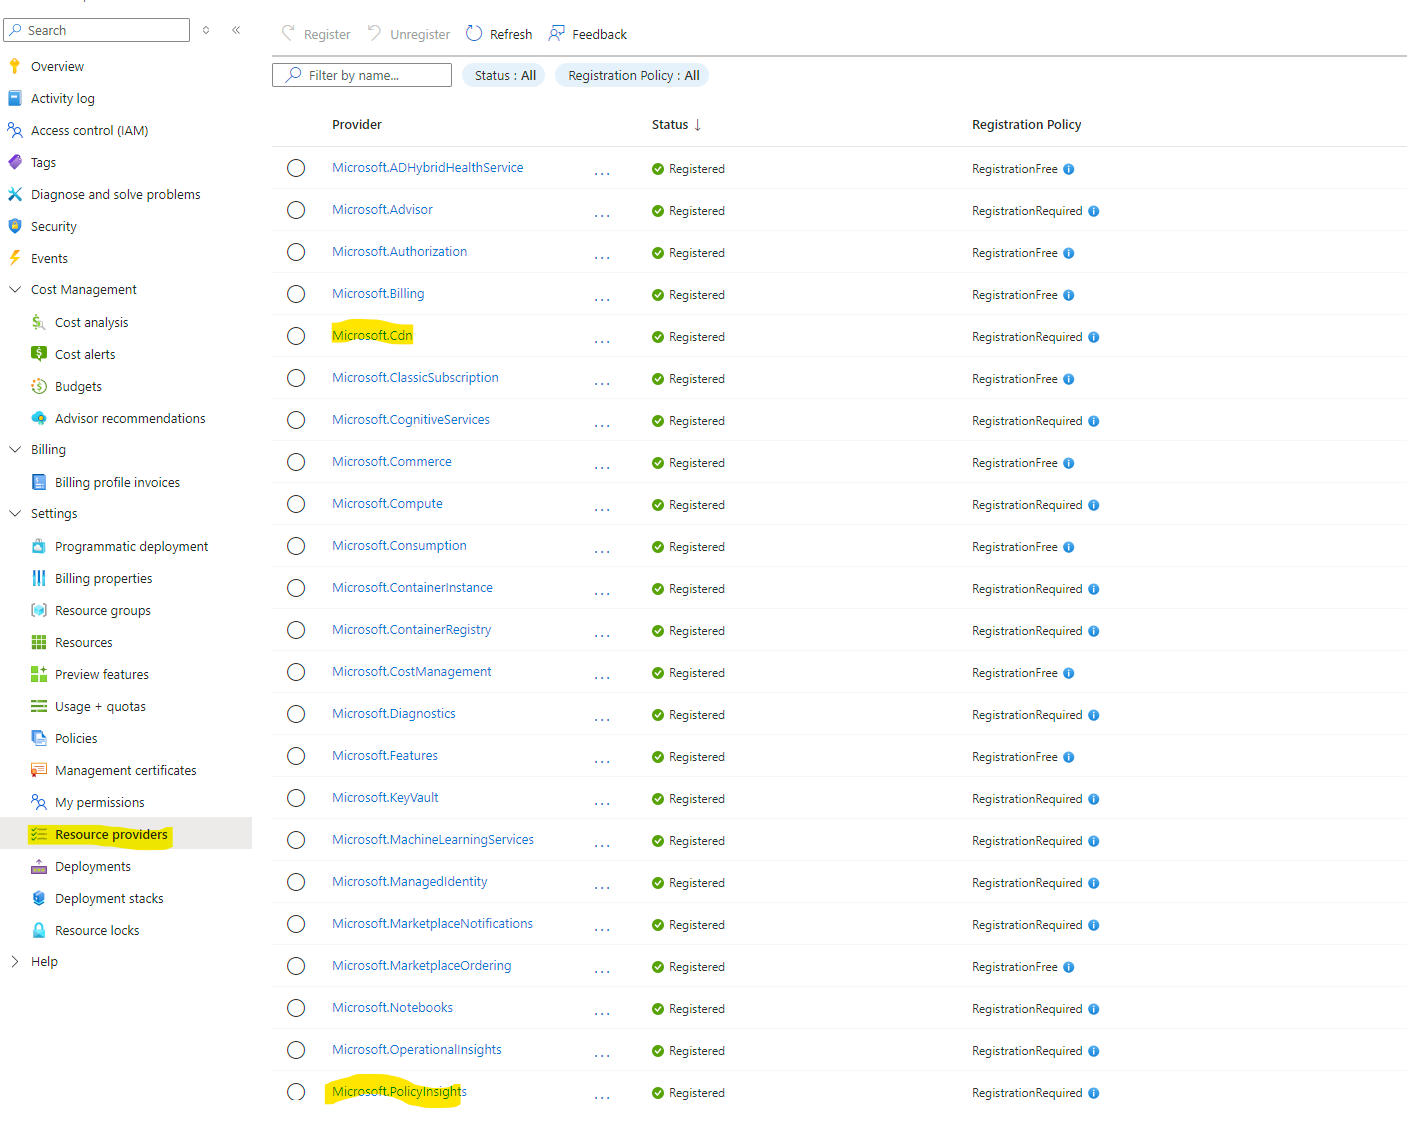1407x1134 pixels.
Task: Select Microsoft.KeyVault radio button
Action: click(296, 798)
